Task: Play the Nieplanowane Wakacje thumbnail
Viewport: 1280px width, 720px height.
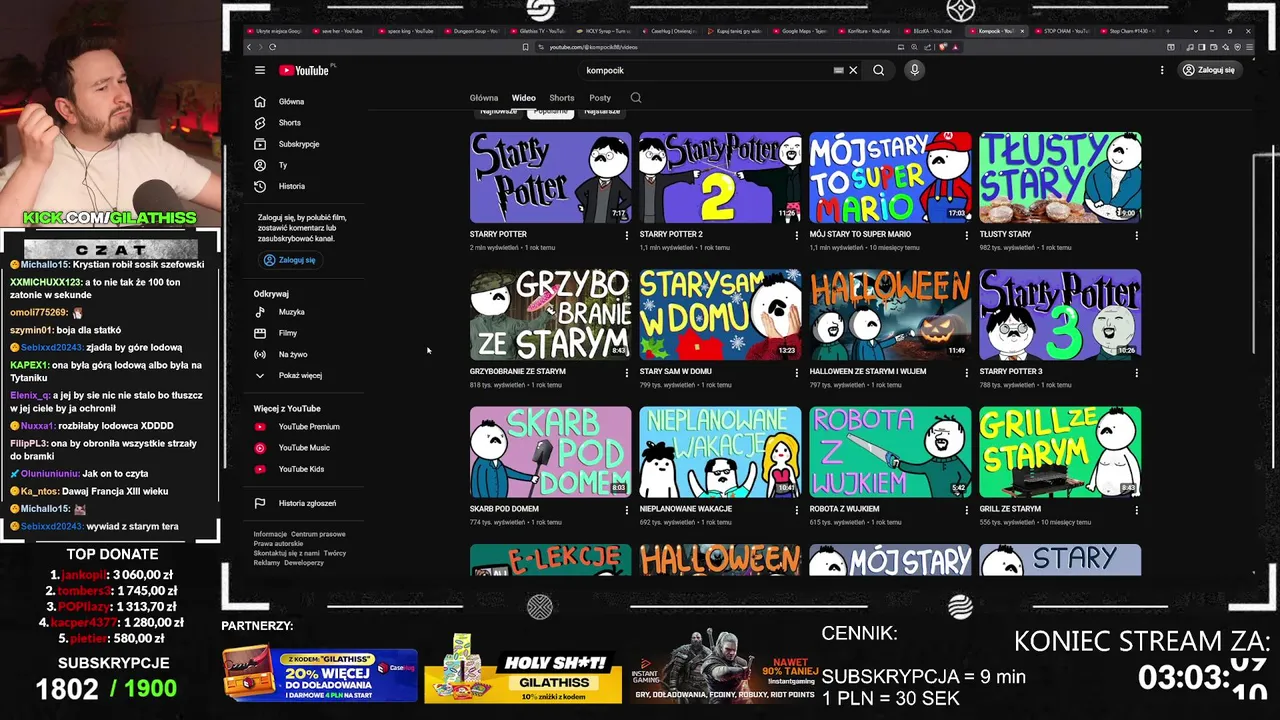Action: tap(720, 452)
